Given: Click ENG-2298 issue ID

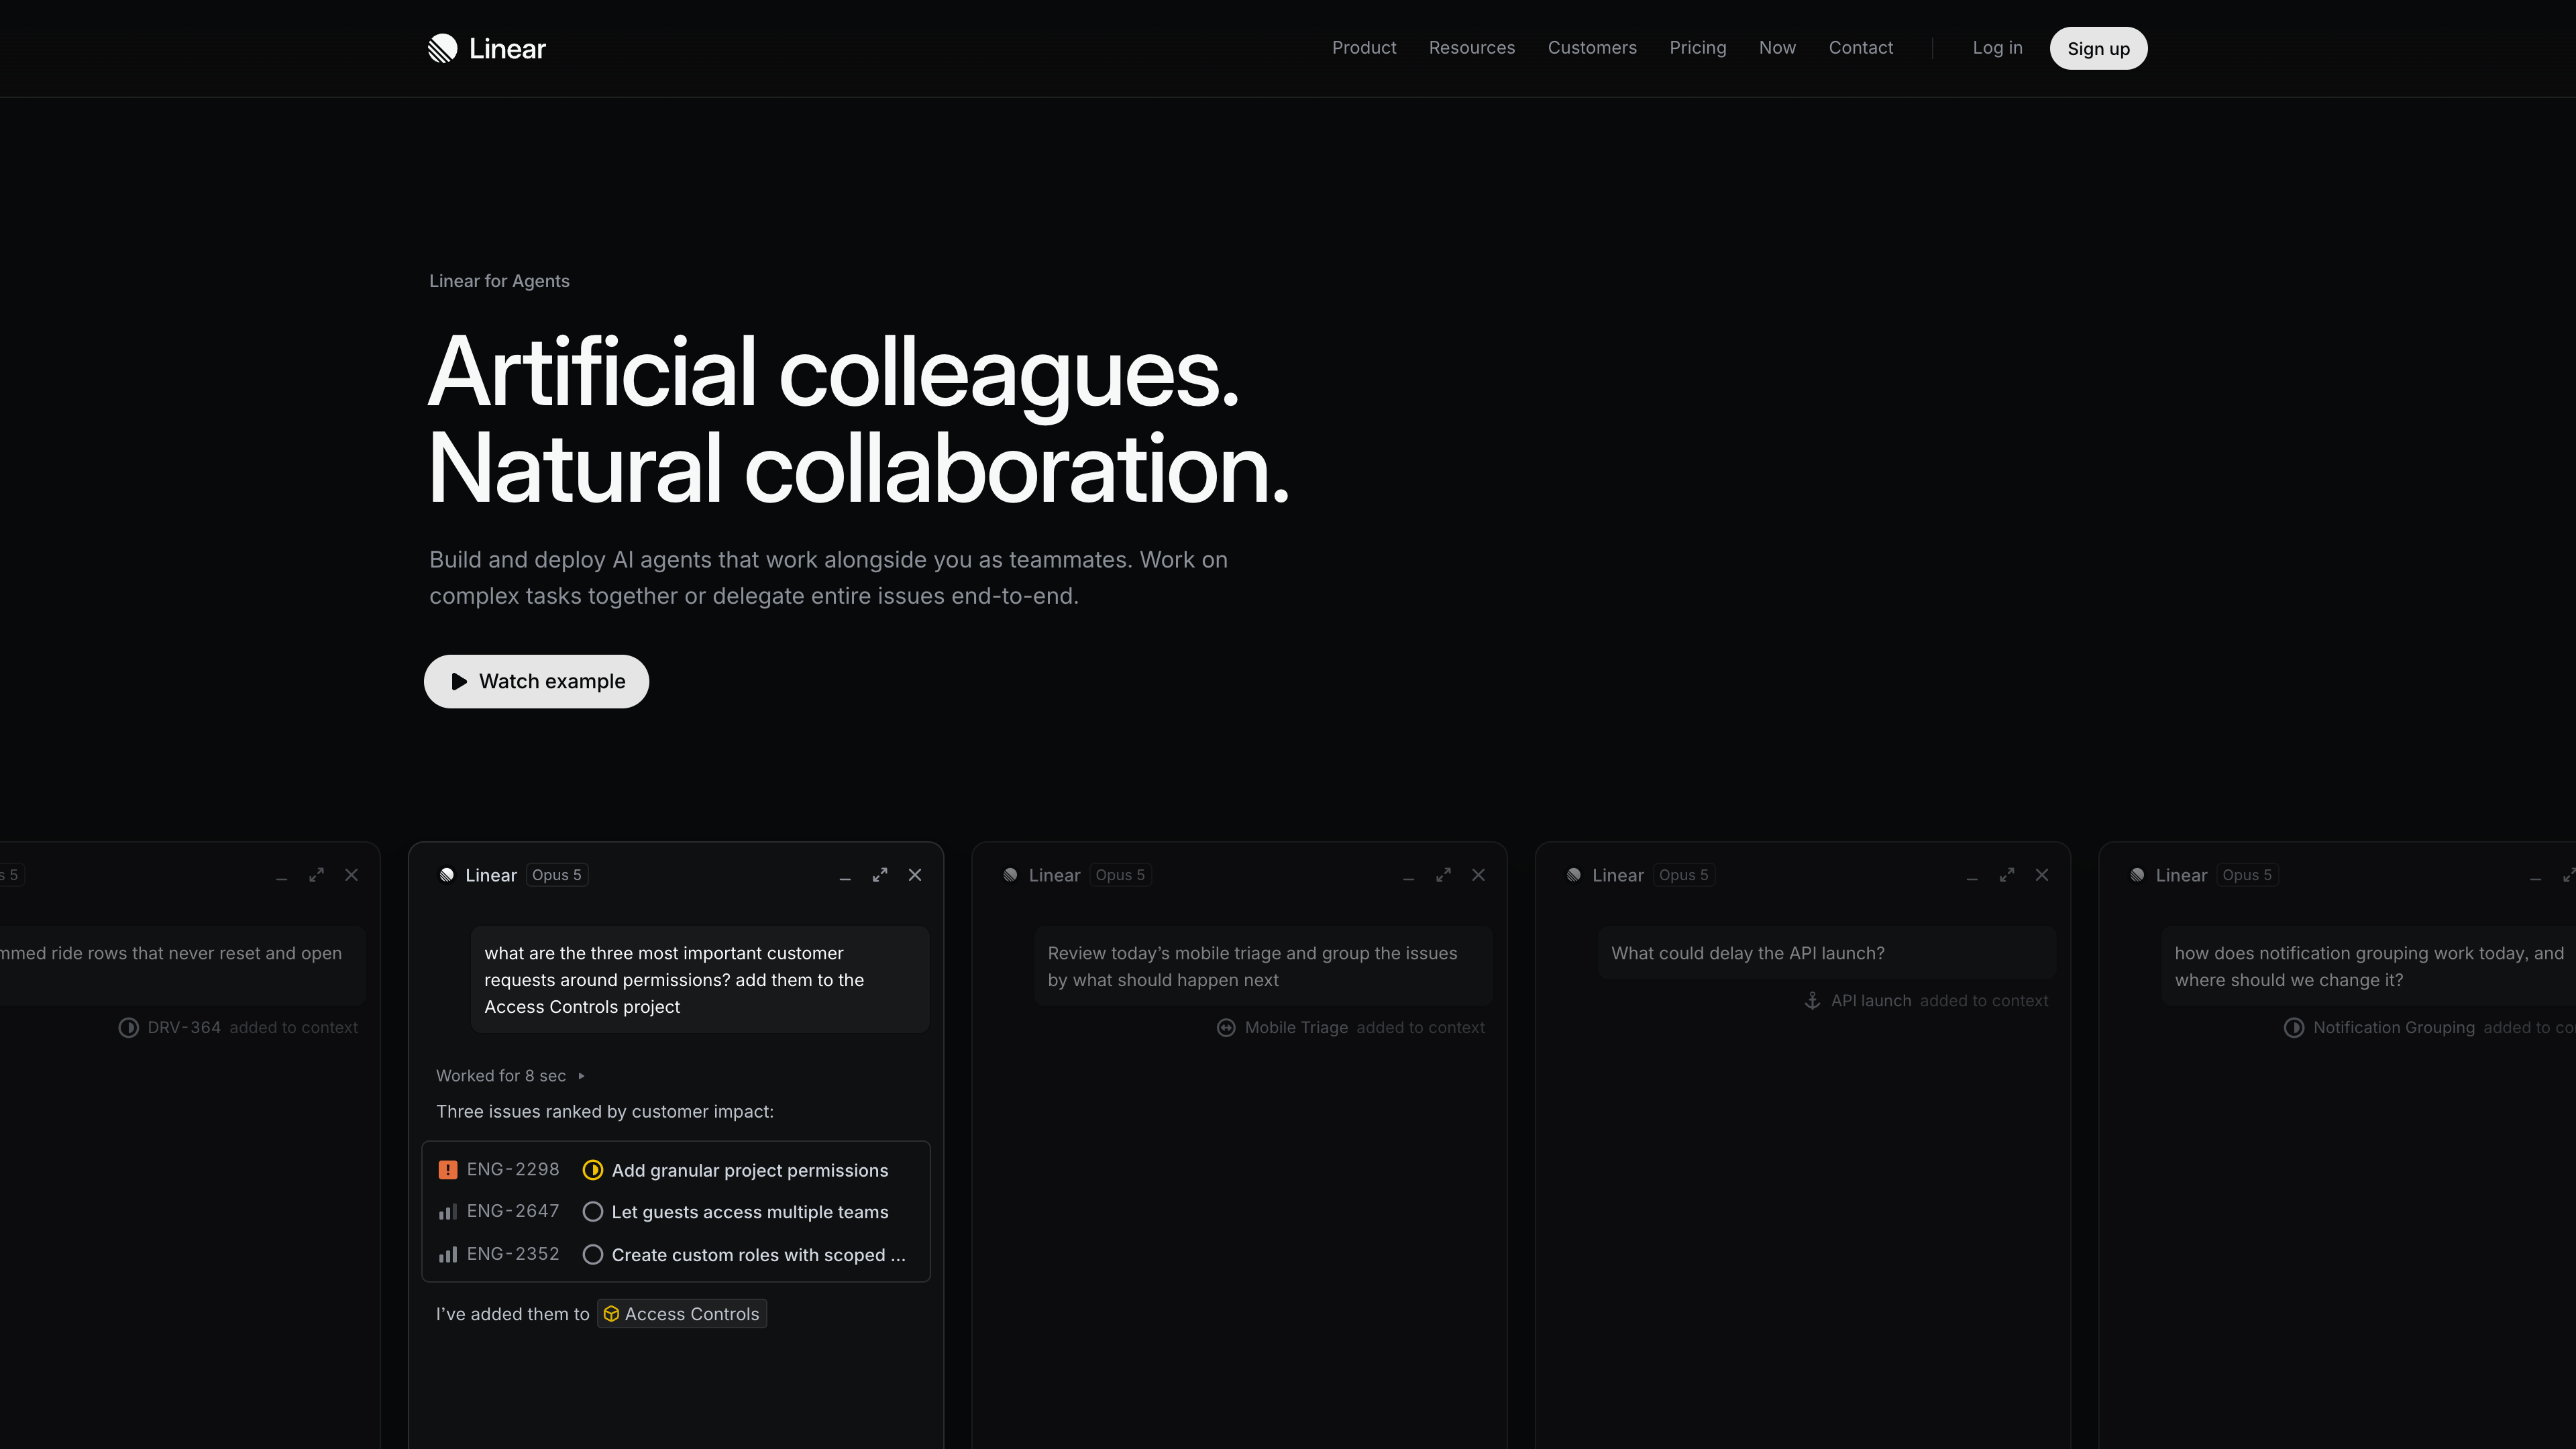Looking at the screenshot, I should point(513,1169).
